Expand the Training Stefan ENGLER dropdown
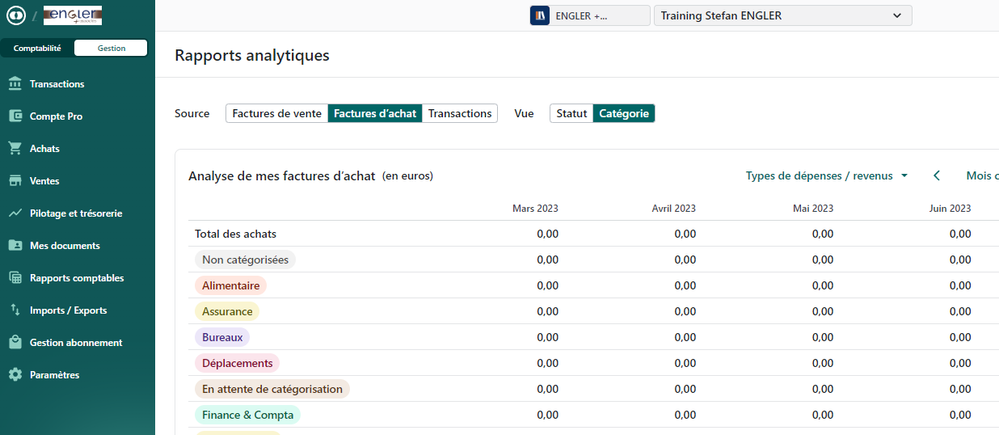This screenshot has height=435, width=999. 782,16
